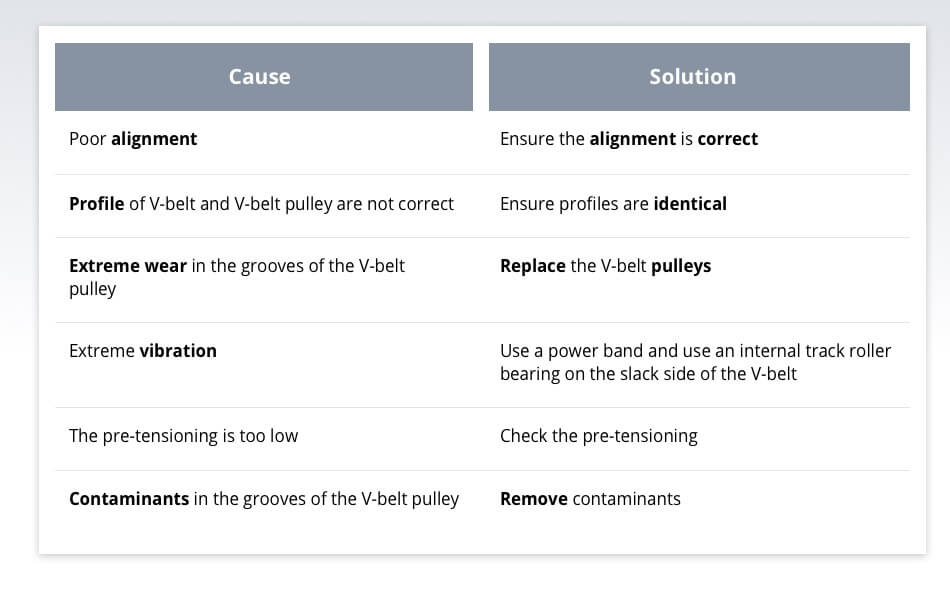Click the "Cause" column header
This screenshot has height=592, width=950.
click(259, 77)
